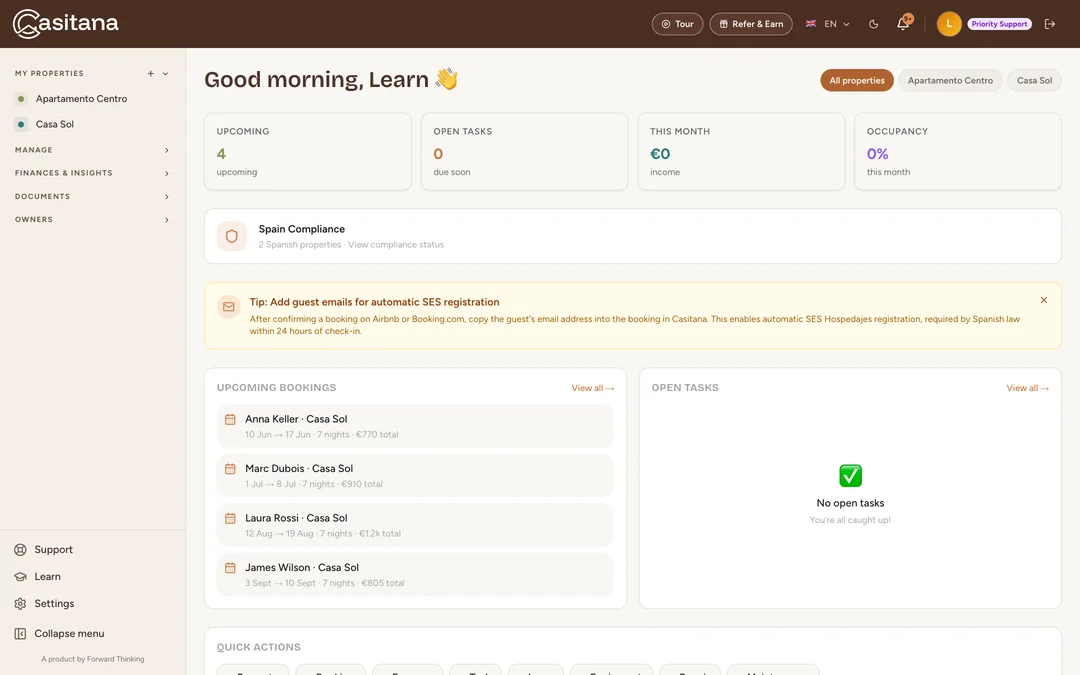This screenshot has width=1080, height=675.
Task: Collapse the My Properties section chevron
Action: click(165, 73)
